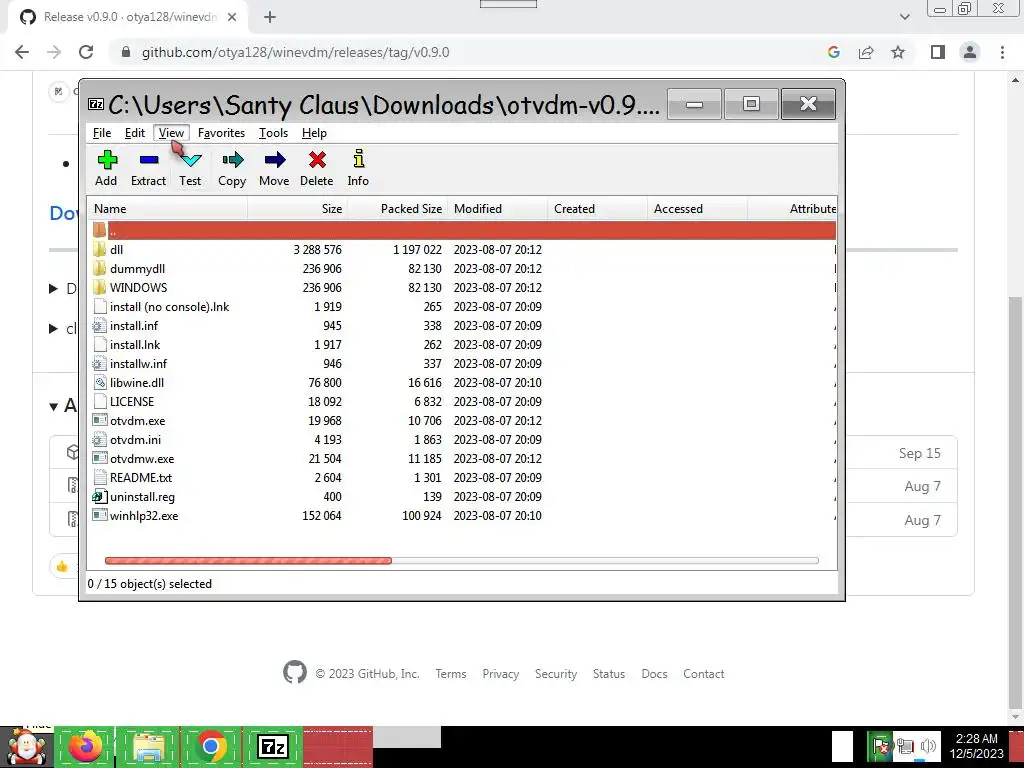The image size is (1024, 768).
Task: Open the Security link in GitHub footer
Action: tap(556, 673)
